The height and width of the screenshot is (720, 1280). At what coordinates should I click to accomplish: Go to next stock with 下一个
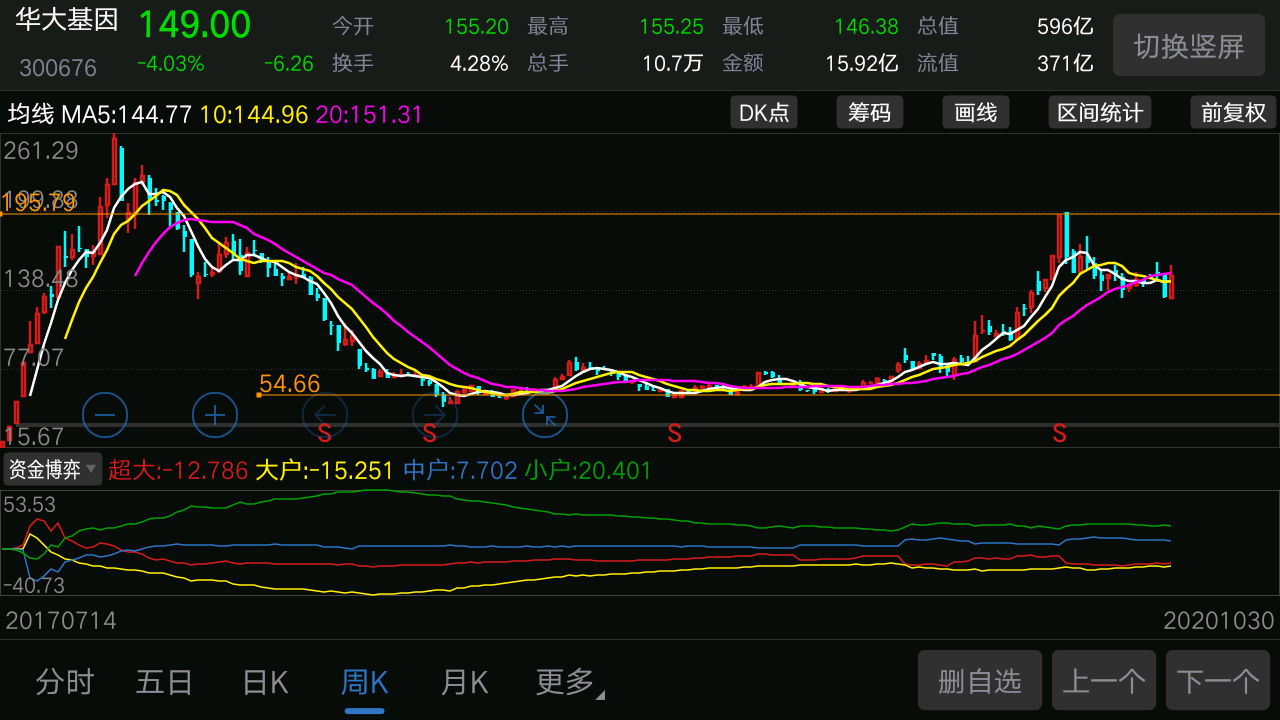[x=1218, y=681]
